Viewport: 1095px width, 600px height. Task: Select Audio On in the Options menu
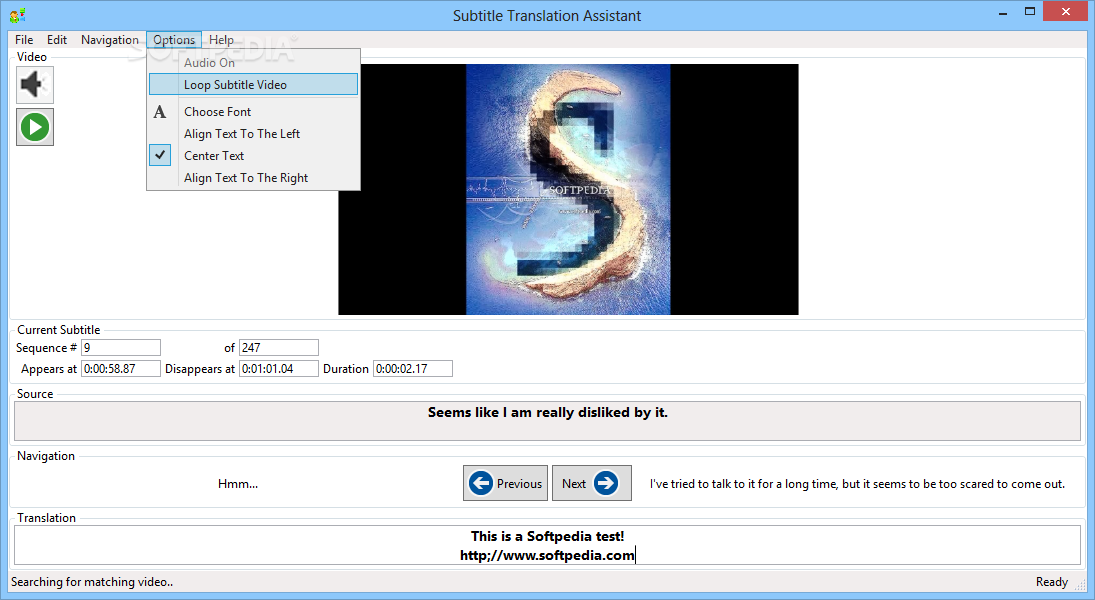[253, 63]
